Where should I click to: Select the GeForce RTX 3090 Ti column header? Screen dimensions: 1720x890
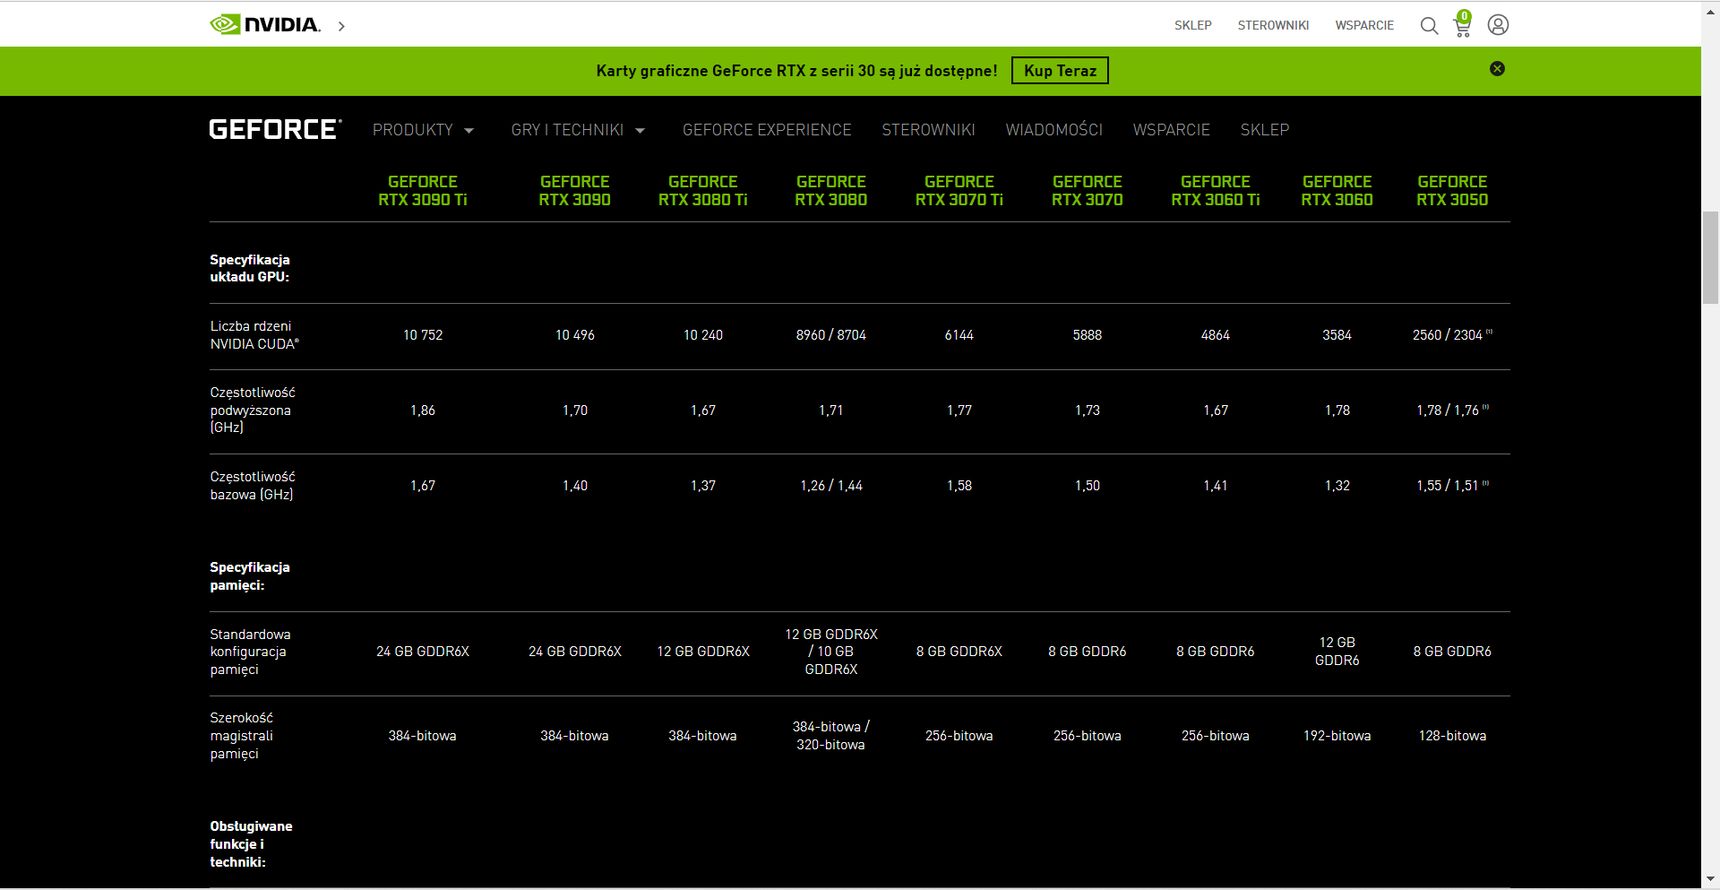point(423,191)
